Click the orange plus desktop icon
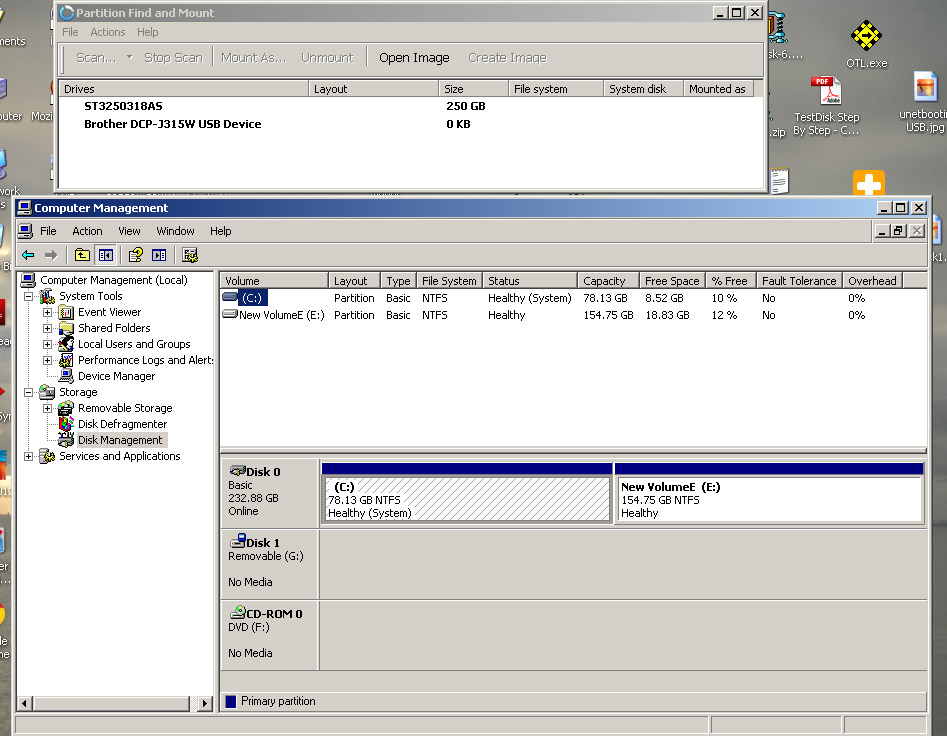Image resolution: width=947 pixels, height=736 pixels. point(868,183)
